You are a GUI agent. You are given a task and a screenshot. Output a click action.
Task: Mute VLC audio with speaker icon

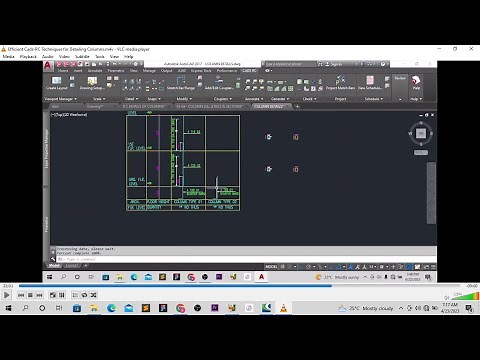pyautogui.click(x=447, y=297)
